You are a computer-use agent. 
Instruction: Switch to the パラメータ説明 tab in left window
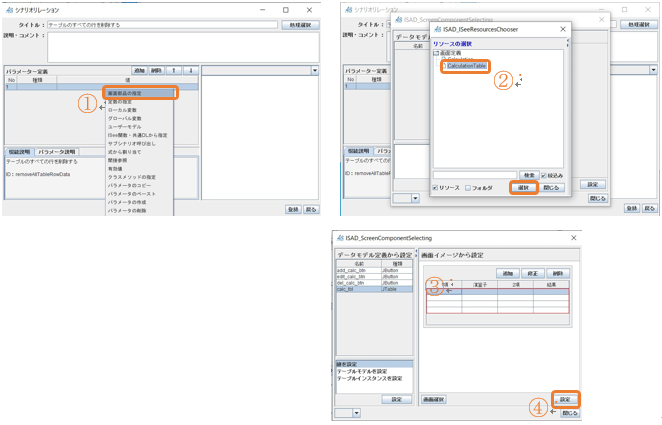pyautogui.click(x=57, y=152)
